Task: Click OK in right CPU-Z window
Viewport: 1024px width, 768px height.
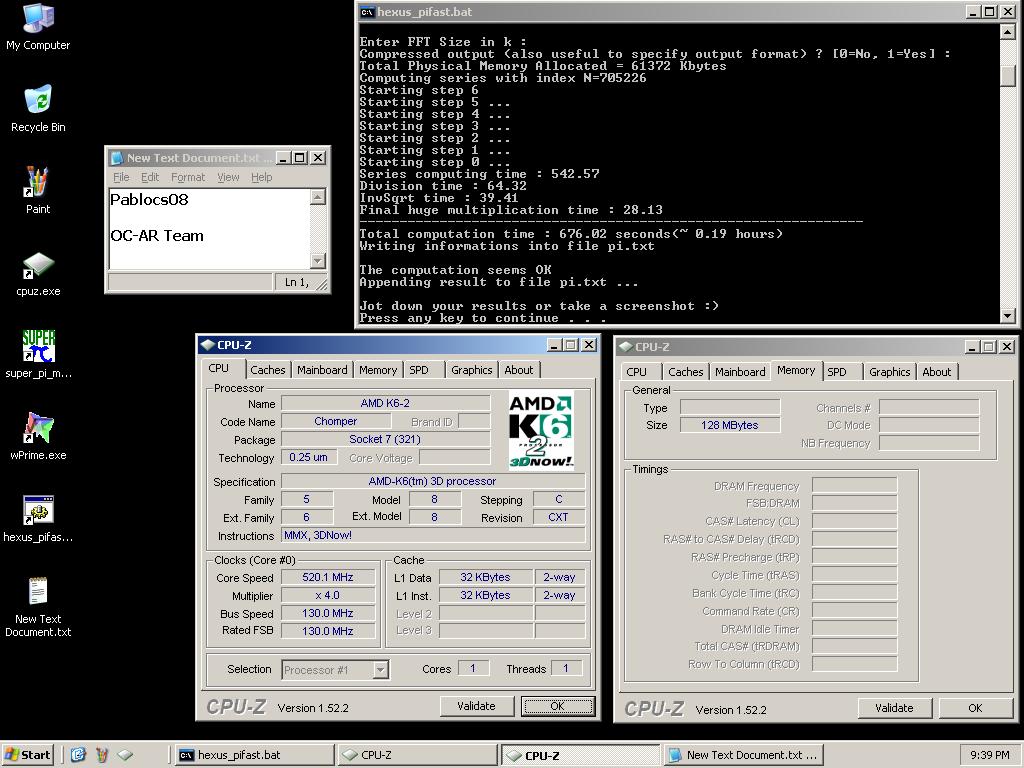Action: click(975, 708)
